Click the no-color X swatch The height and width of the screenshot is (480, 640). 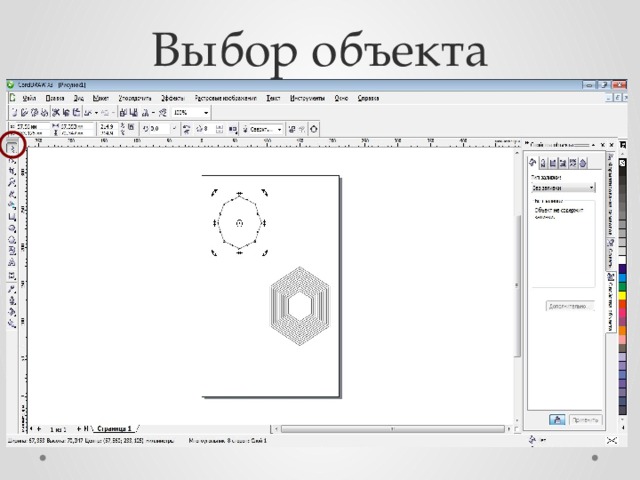tap(622, 163)
